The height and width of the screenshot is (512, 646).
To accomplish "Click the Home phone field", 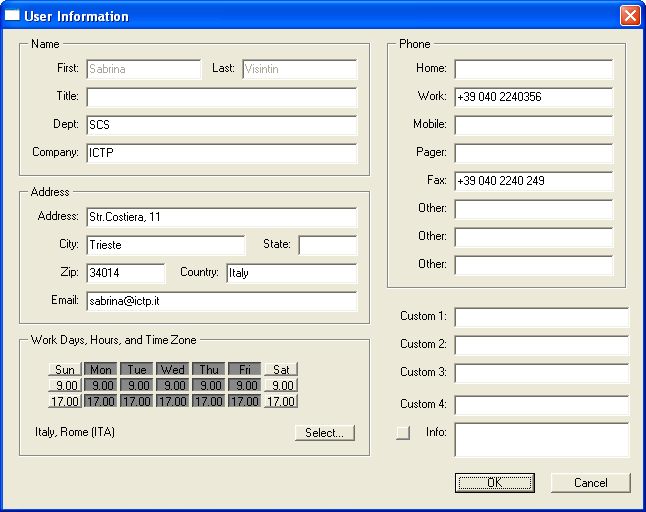I will (533, 70).
